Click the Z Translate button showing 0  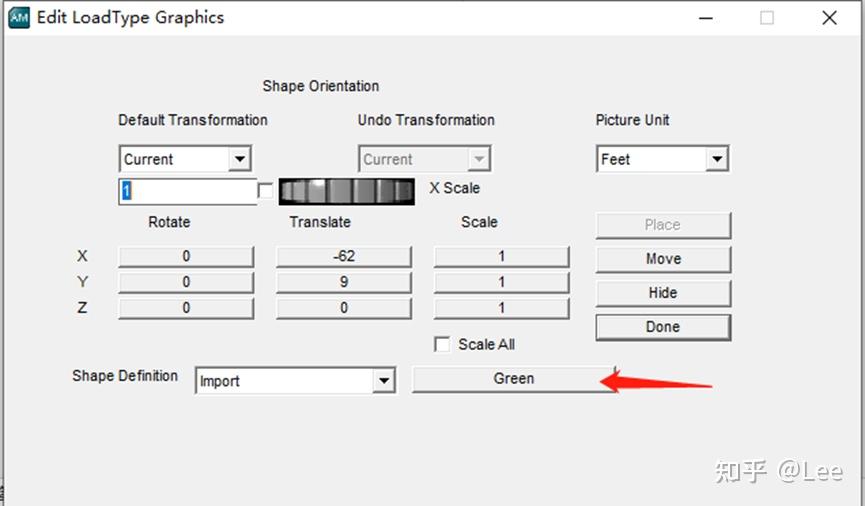pyautogui.click(x=344, y=308)
